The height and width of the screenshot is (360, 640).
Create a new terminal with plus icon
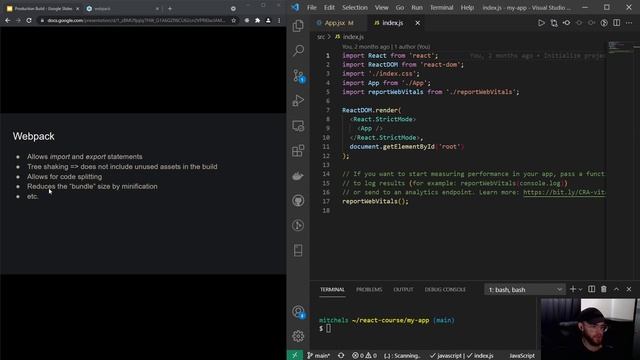tap(572, 289)
